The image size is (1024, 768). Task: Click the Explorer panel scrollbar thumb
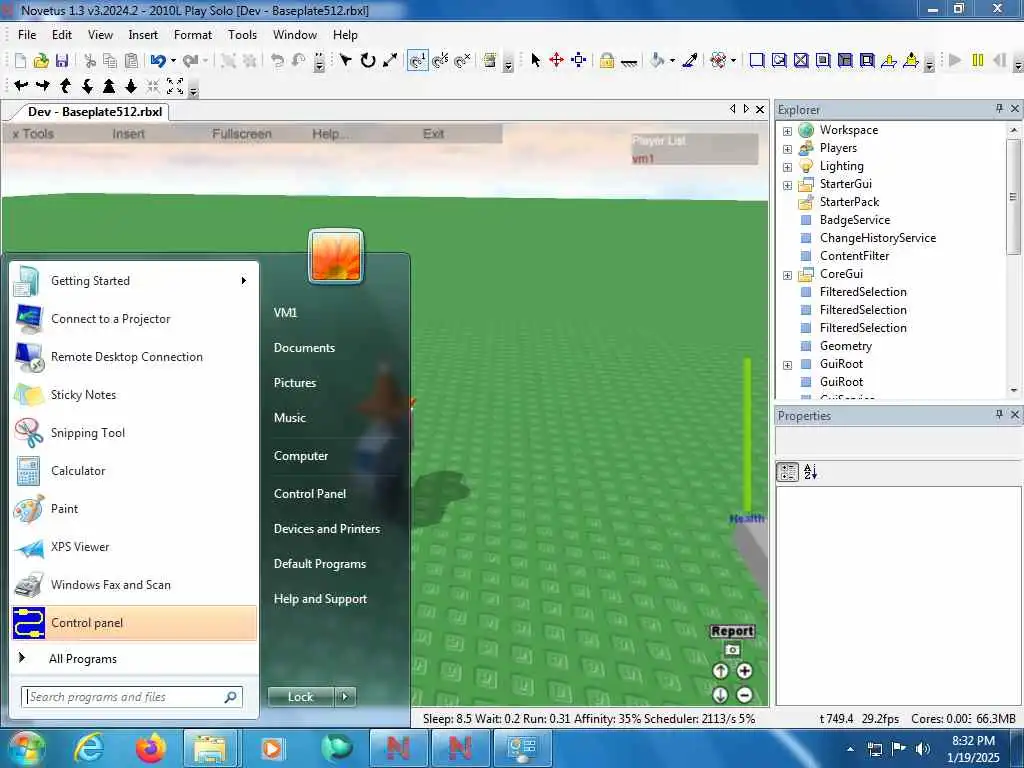pyautogui.click(x=1013, y=197)
